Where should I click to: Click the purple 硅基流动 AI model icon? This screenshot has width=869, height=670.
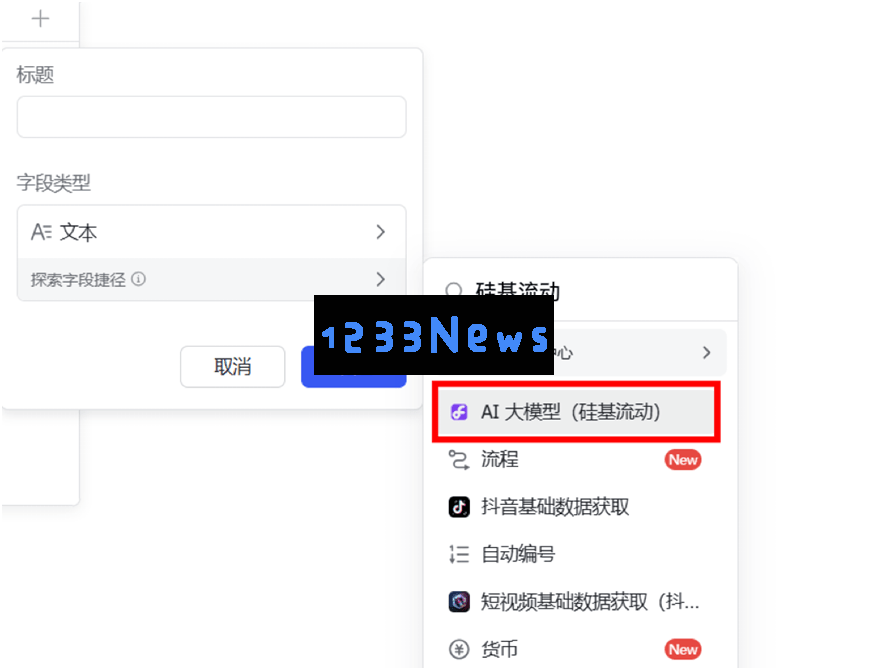[458, 412]
